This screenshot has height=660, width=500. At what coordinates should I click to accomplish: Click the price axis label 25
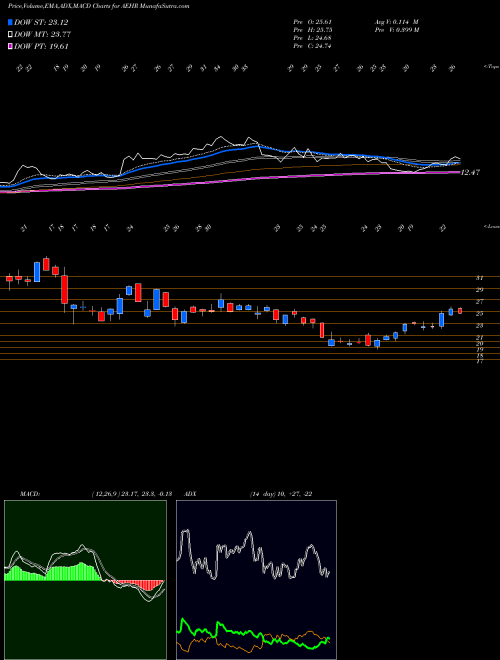479,314
